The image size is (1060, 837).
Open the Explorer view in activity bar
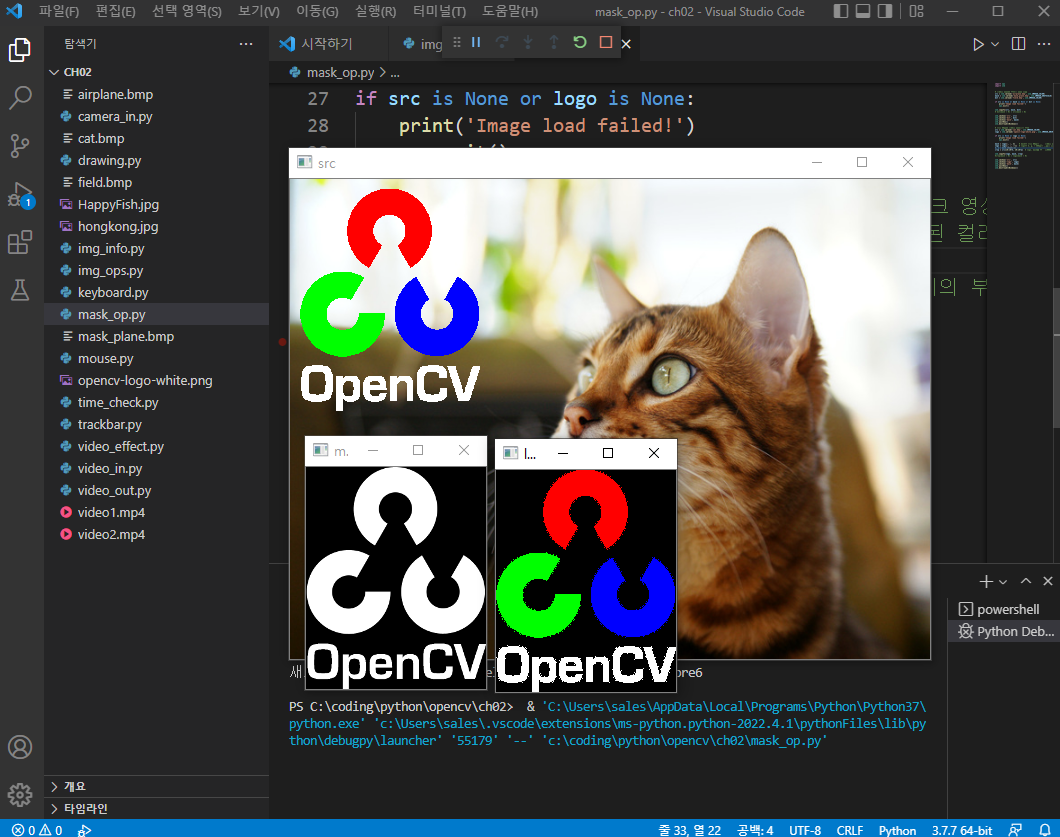pos(20,50)
